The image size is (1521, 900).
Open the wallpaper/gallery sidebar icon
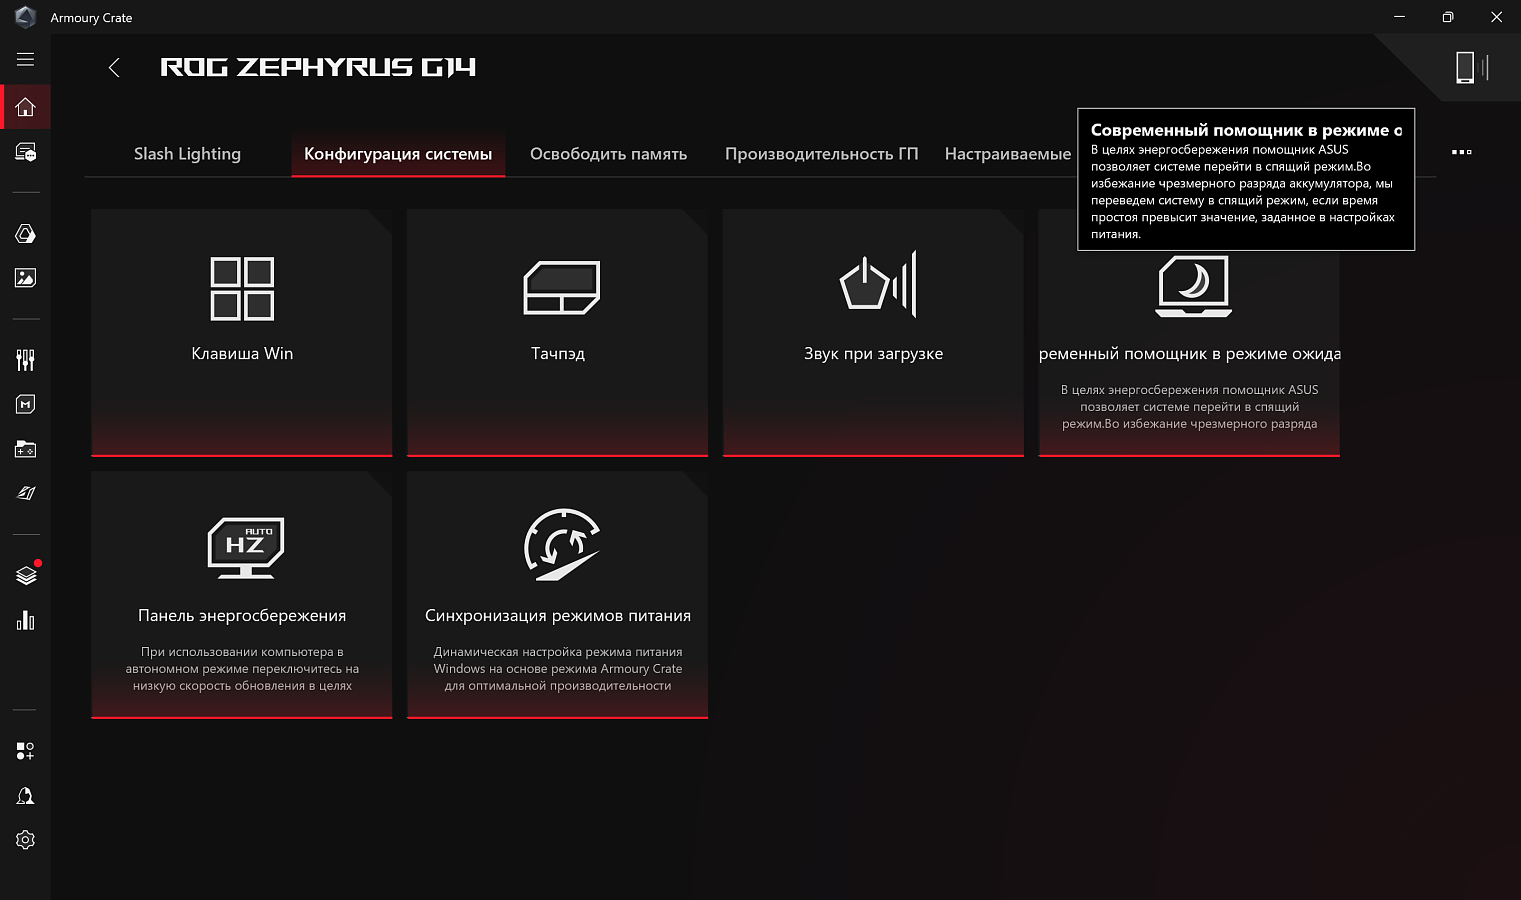pyautogui.click(x=25, y=277)
